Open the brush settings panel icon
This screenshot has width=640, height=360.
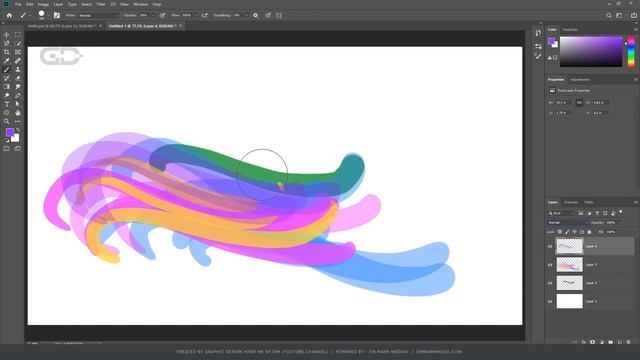click(x=57, y=15)
